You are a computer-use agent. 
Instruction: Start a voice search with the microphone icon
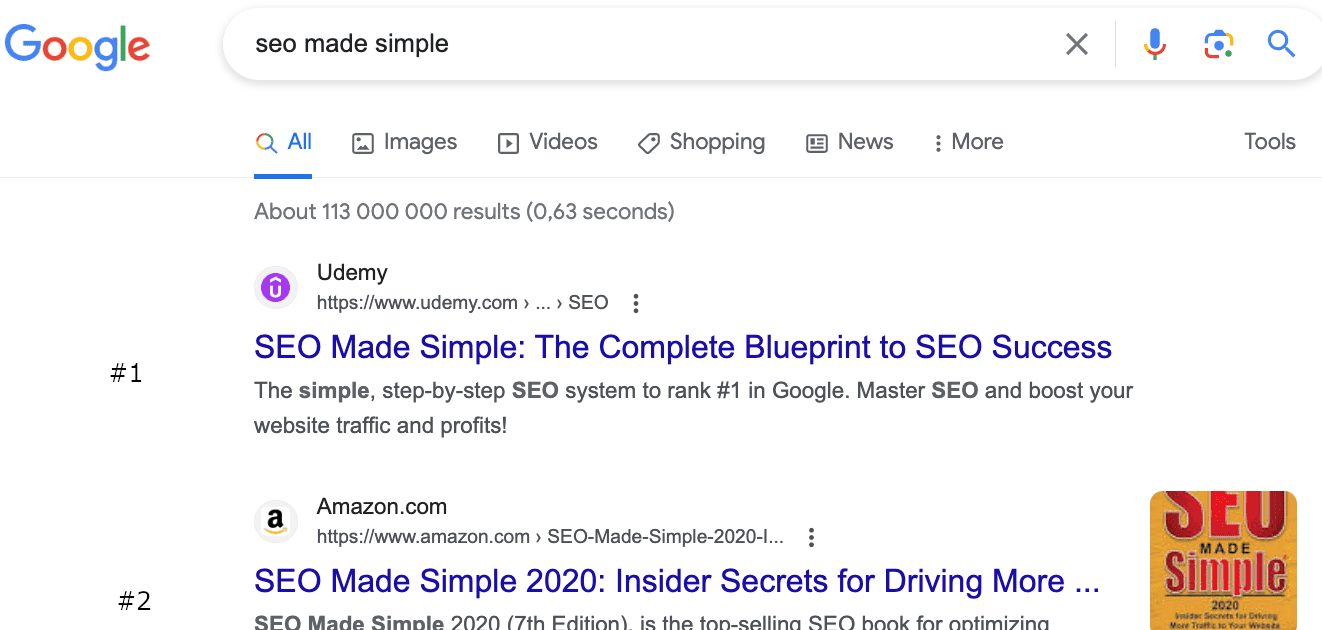(1154, 44)
